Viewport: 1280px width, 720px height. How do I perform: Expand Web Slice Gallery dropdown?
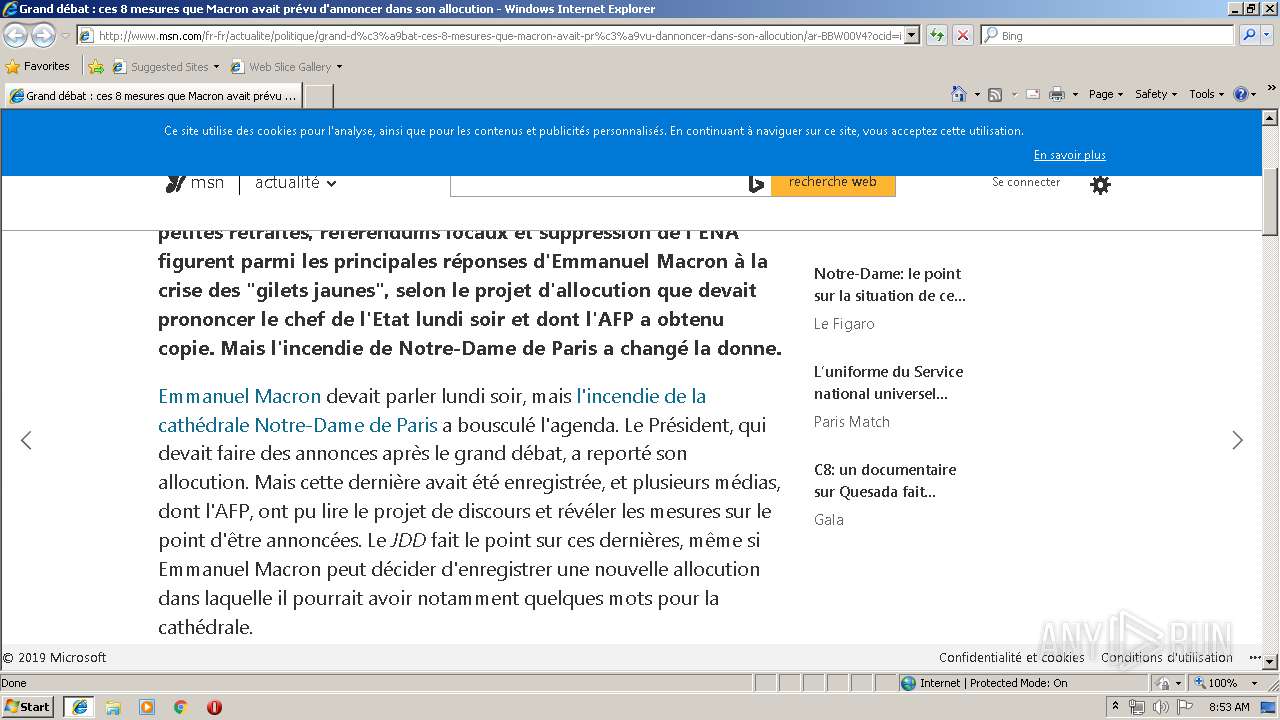click(339, 67)
